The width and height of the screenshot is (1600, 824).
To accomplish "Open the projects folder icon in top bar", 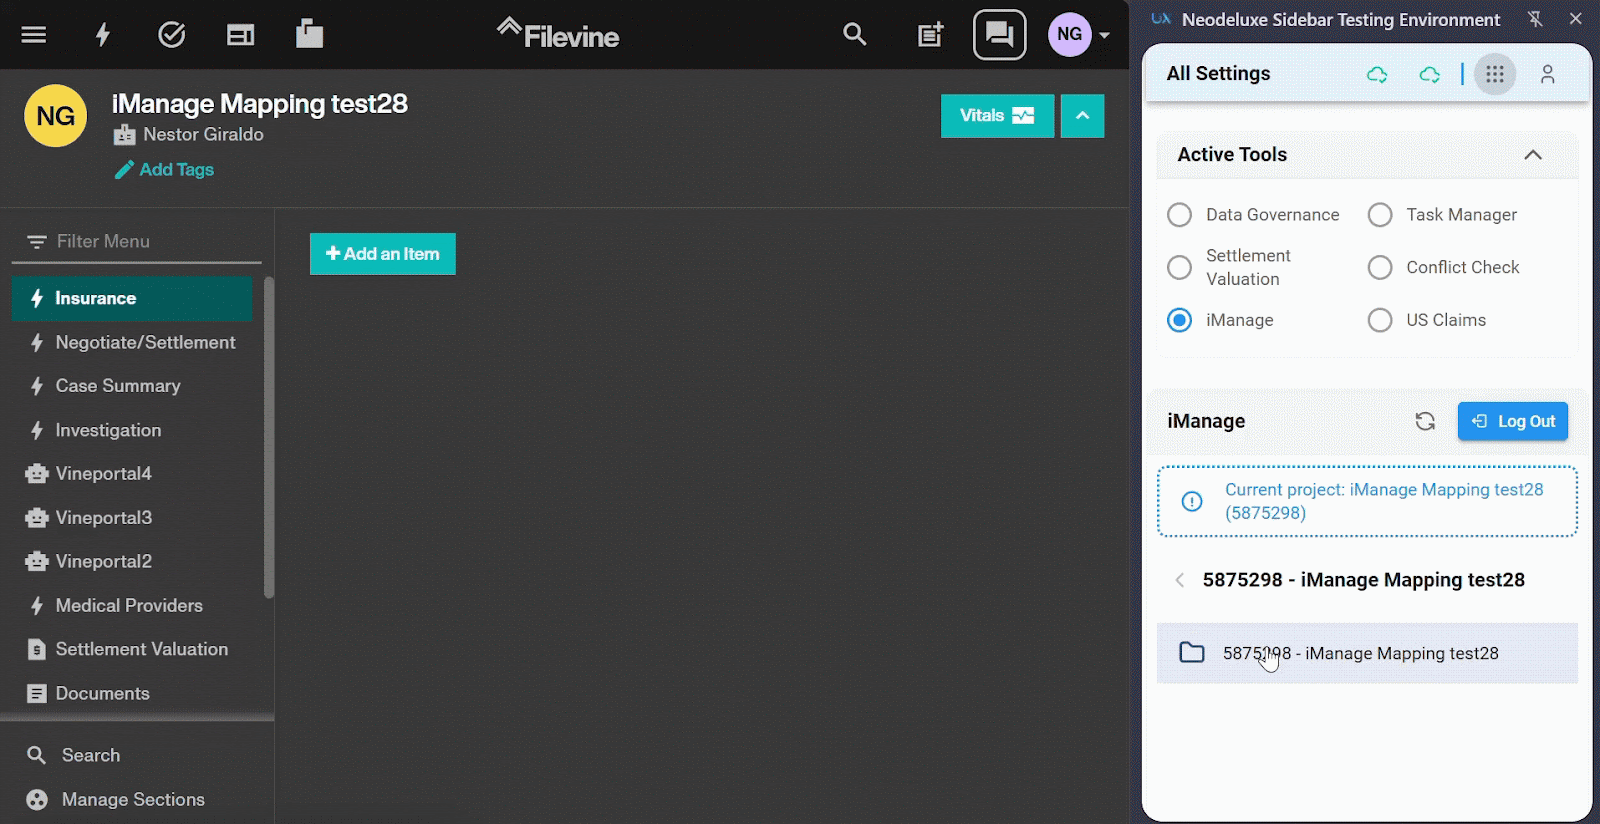I will coord(310,34).
